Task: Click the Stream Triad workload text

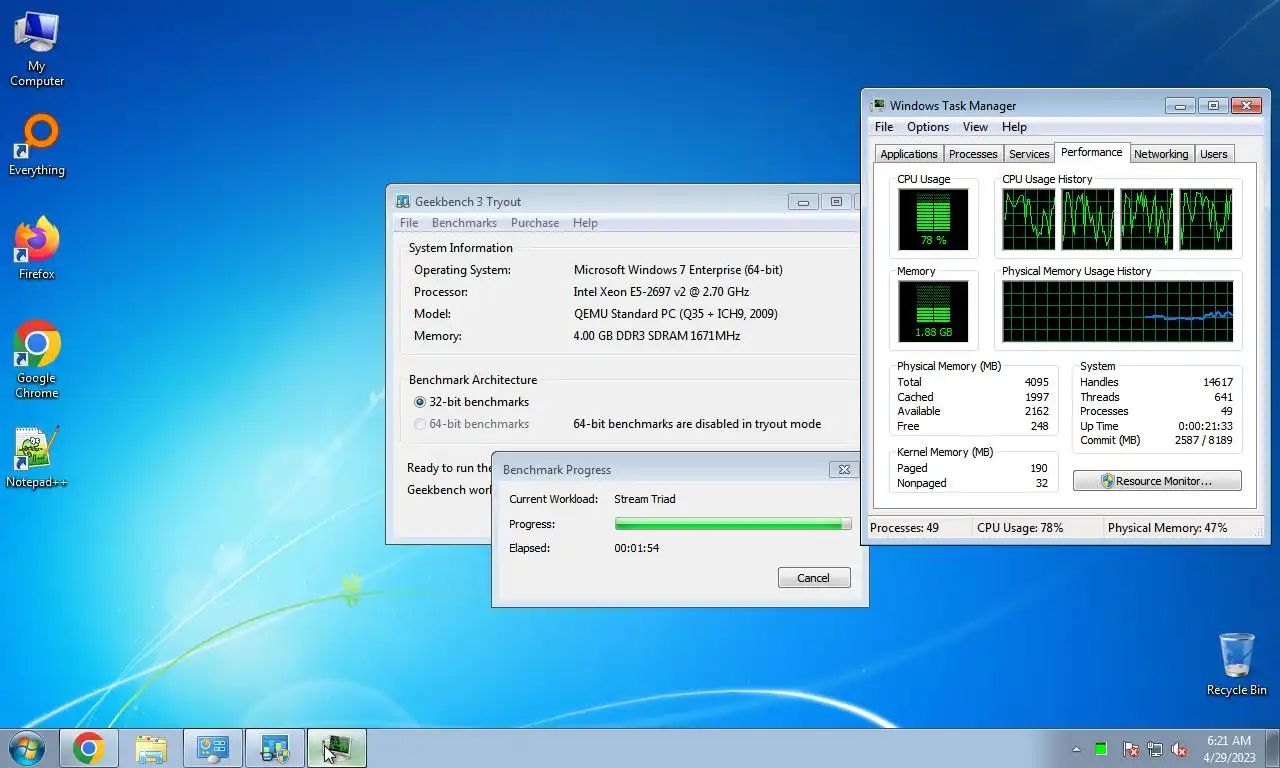Action: tap(644, 499)
